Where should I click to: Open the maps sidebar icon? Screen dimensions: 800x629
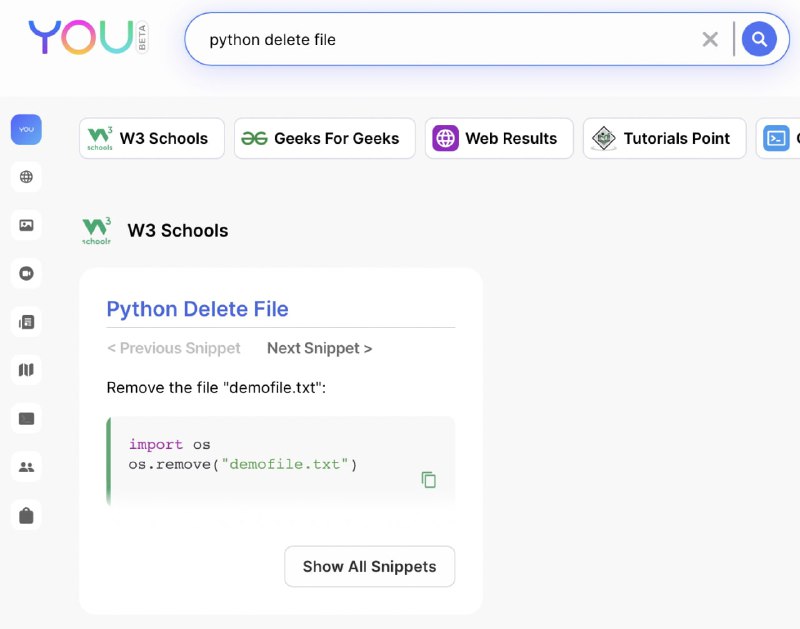26,370
